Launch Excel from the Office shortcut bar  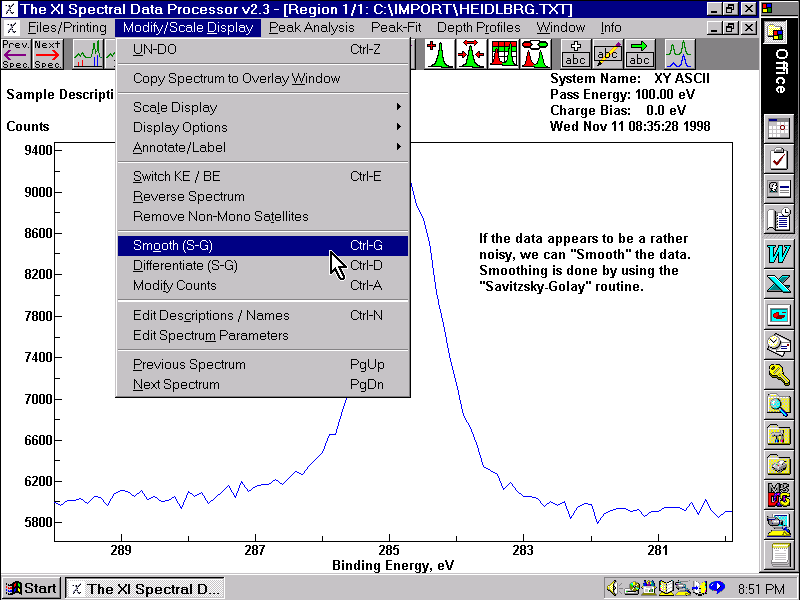(x=778, y=284)
